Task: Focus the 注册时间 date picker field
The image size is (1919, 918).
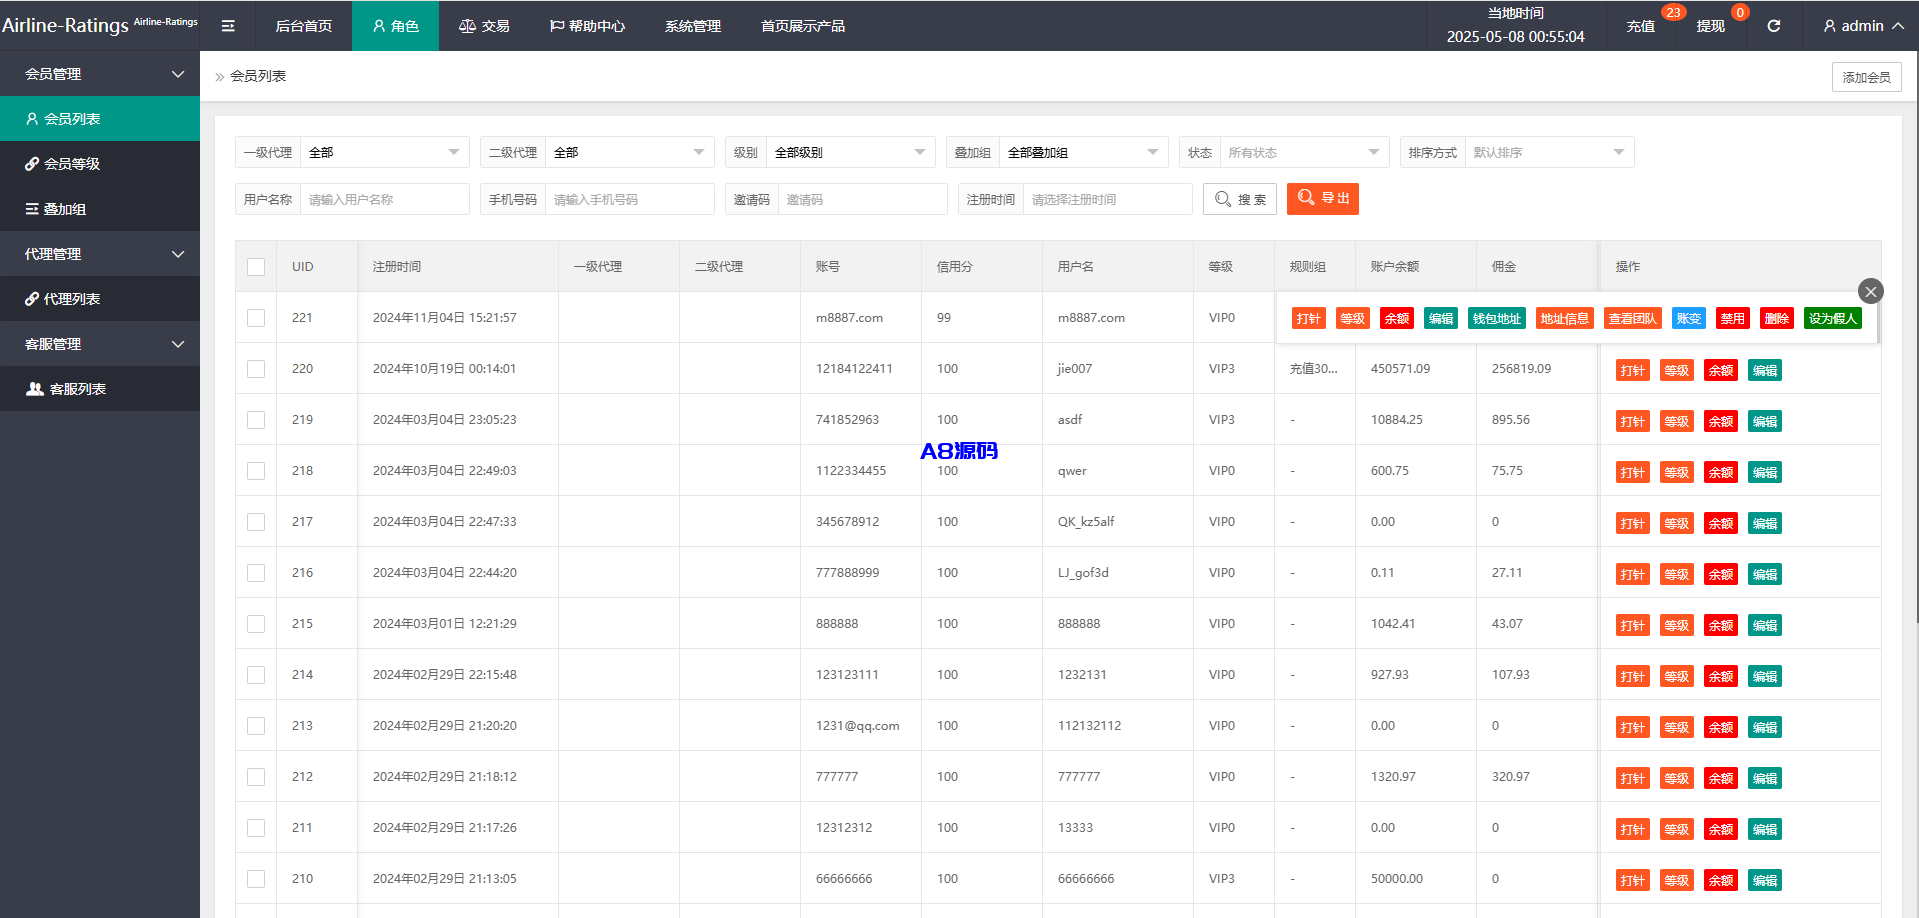Action: pos(1108,199)
